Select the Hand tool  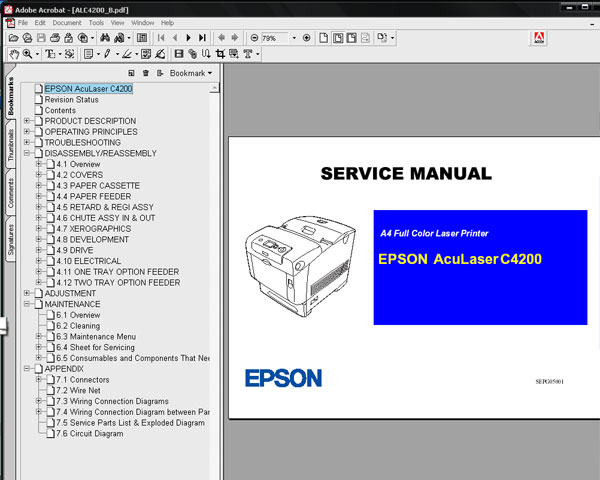point(14,54)
